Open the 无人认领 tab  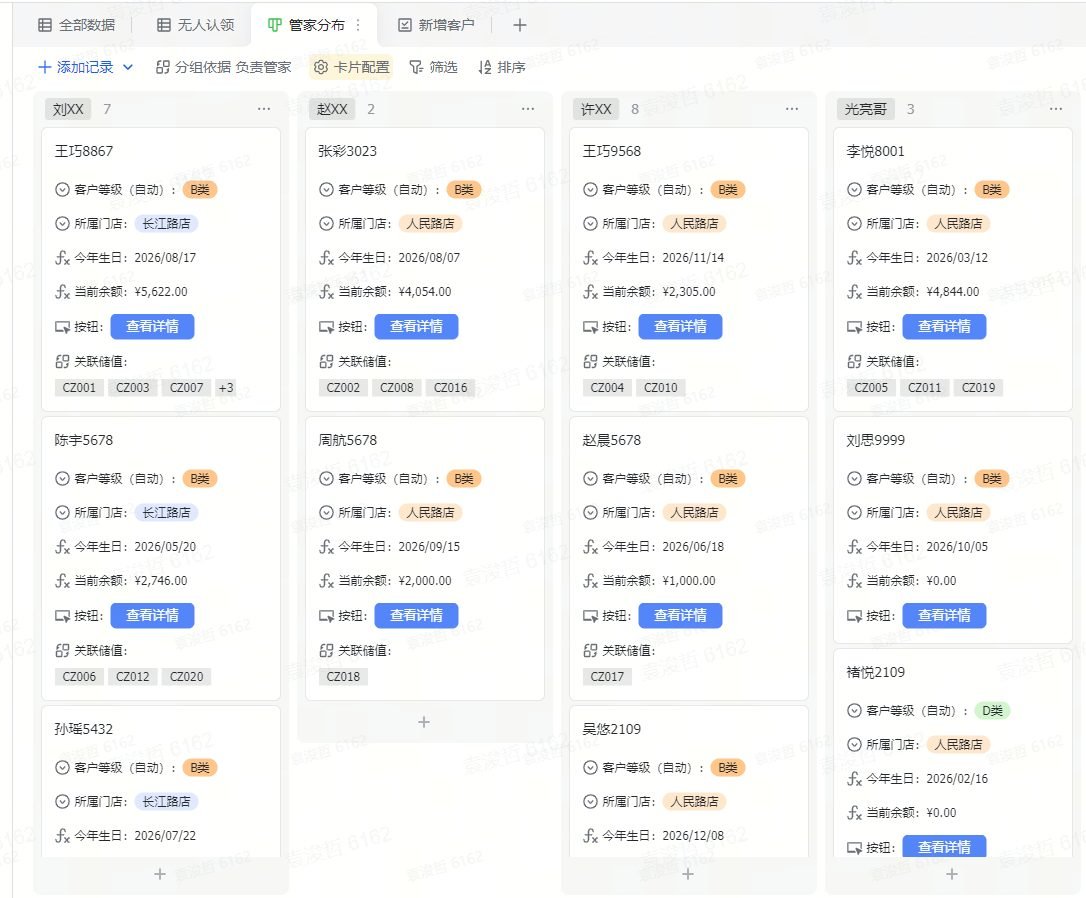195,25
